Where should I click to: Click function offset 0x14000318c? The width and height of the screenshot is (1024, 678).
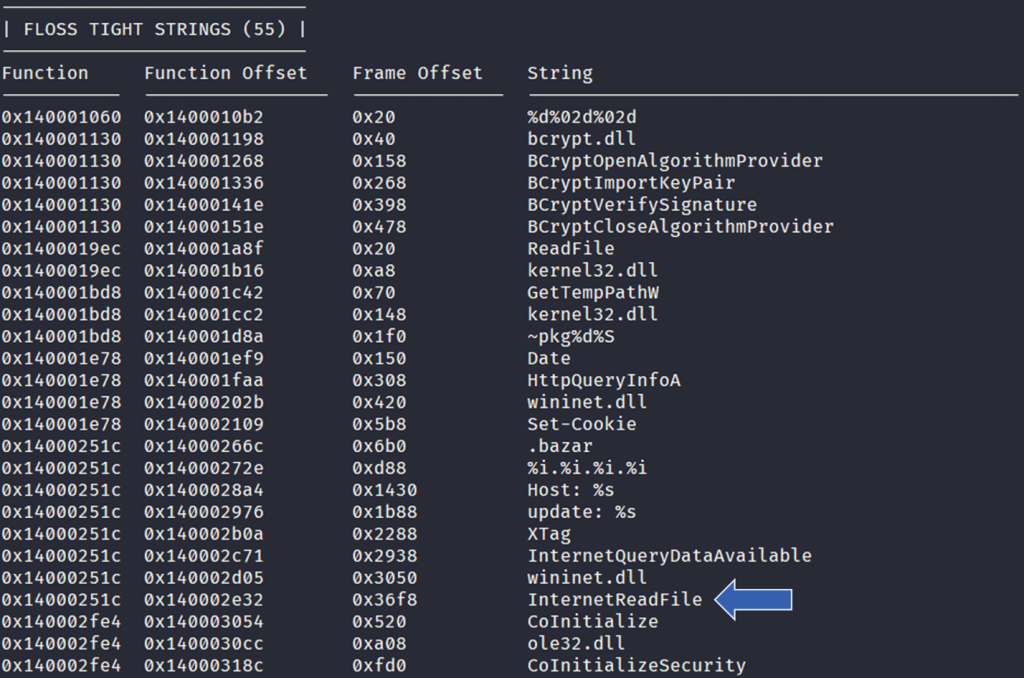click(x=204, y=666)
